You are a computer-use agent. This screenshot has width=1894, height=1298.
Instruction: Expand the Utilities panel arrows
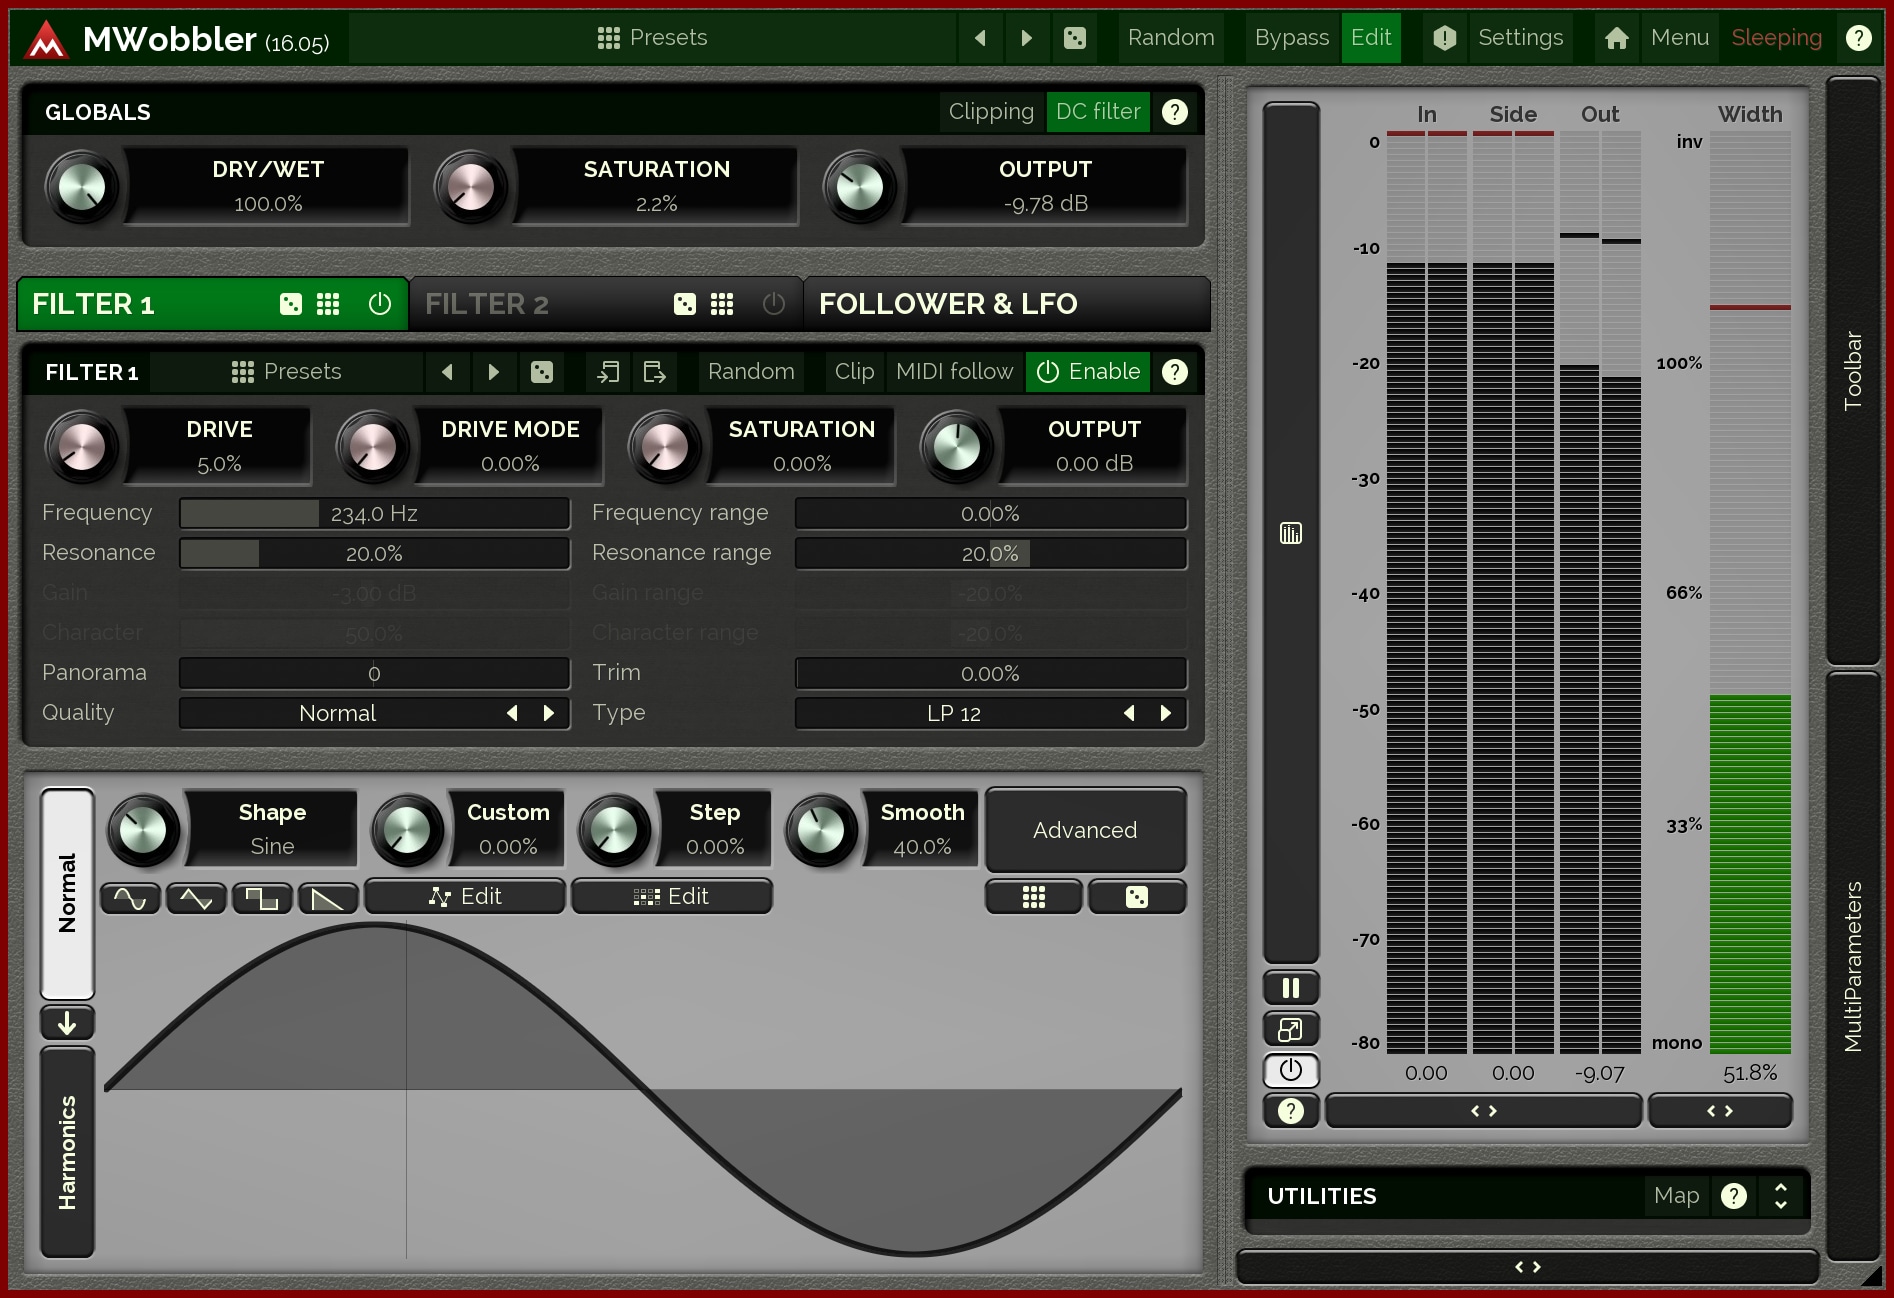(1780, 1196)
